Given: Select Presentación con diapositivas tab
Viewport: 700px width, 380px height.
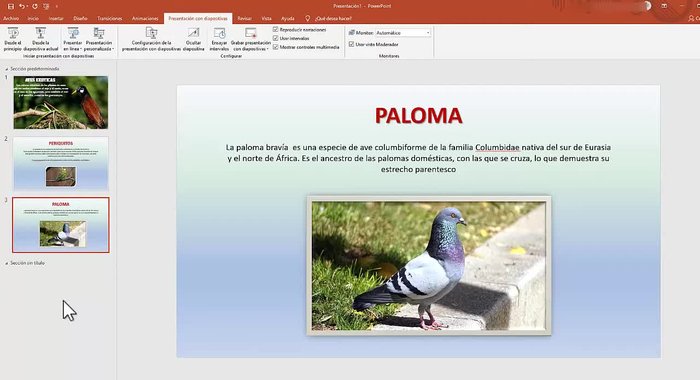Looking at the screenshot, I should click(198, 18).
